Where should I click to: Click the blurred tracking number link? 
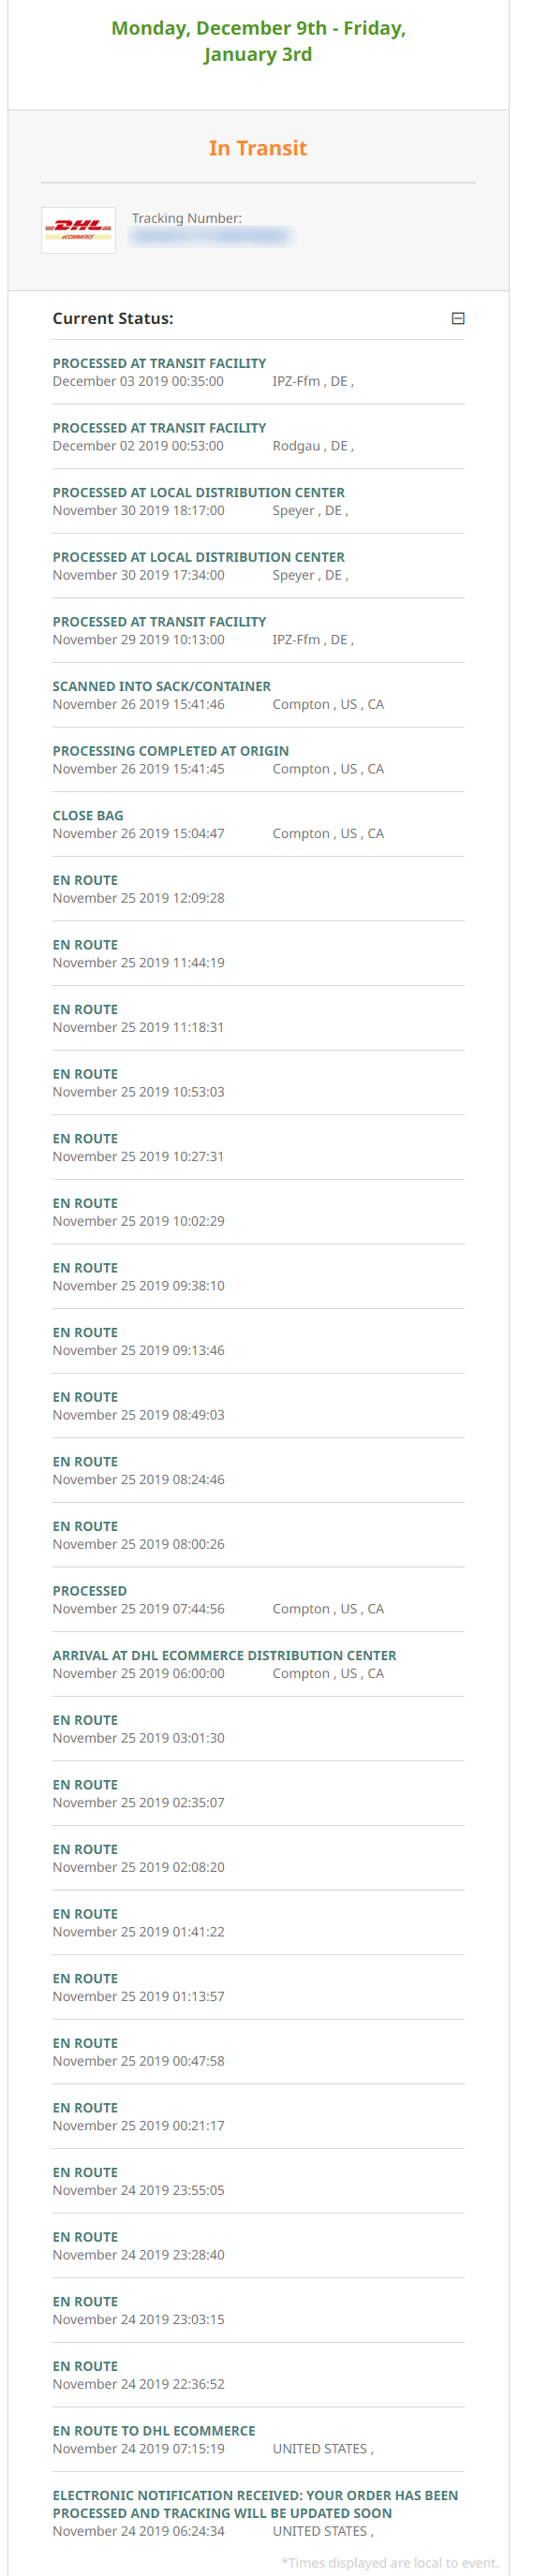click(211, 237)
